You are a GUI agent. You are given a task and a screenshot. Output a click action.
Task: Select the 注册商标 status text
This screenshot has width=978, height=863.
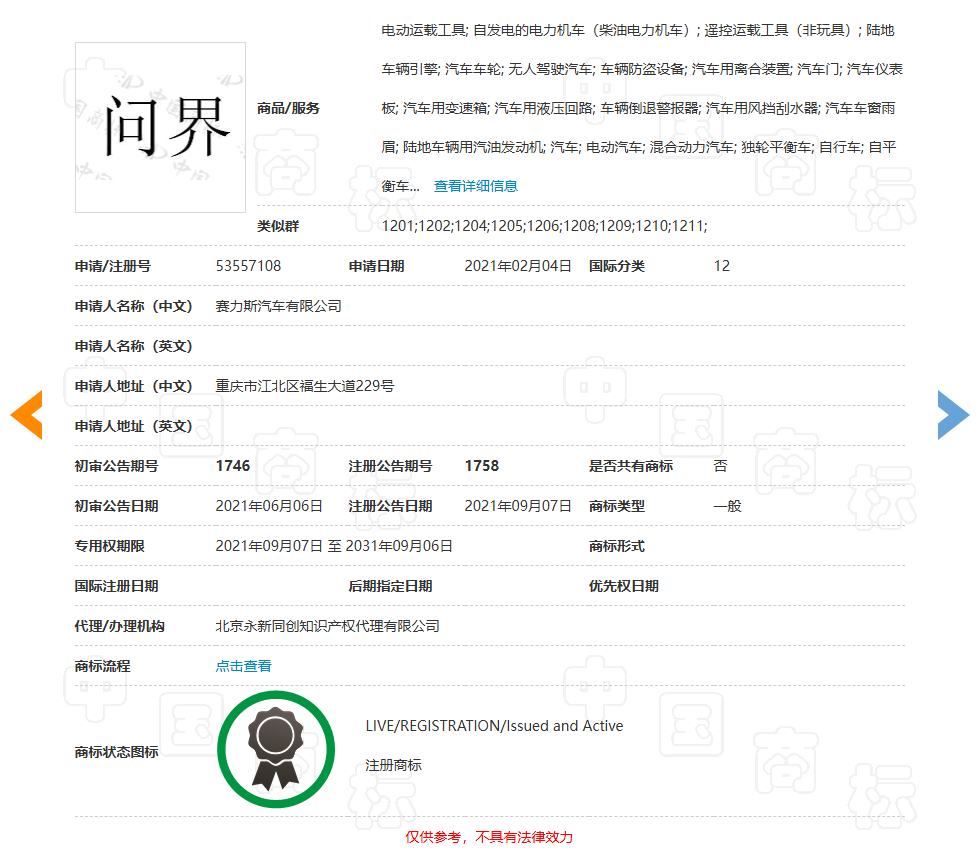tap(393, 765)
